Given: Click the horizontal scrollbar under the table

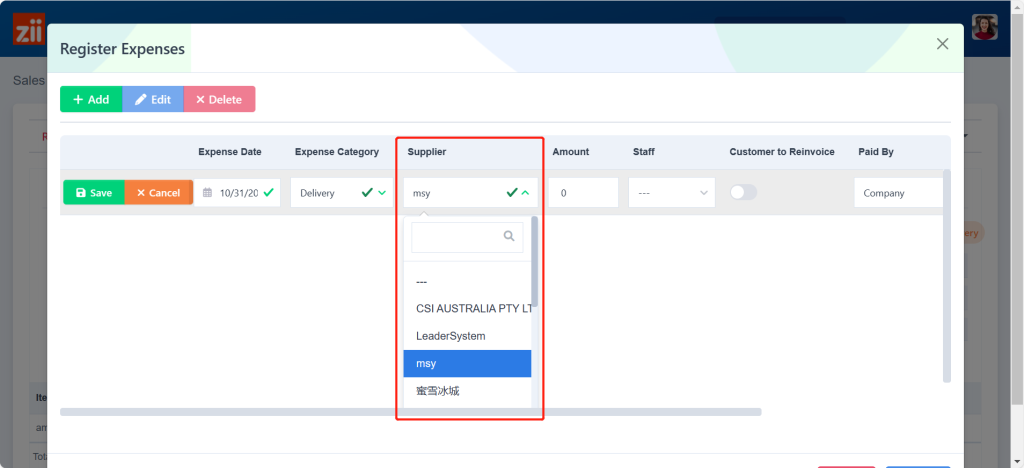Looking at the screenshot, I should point(410,411).
